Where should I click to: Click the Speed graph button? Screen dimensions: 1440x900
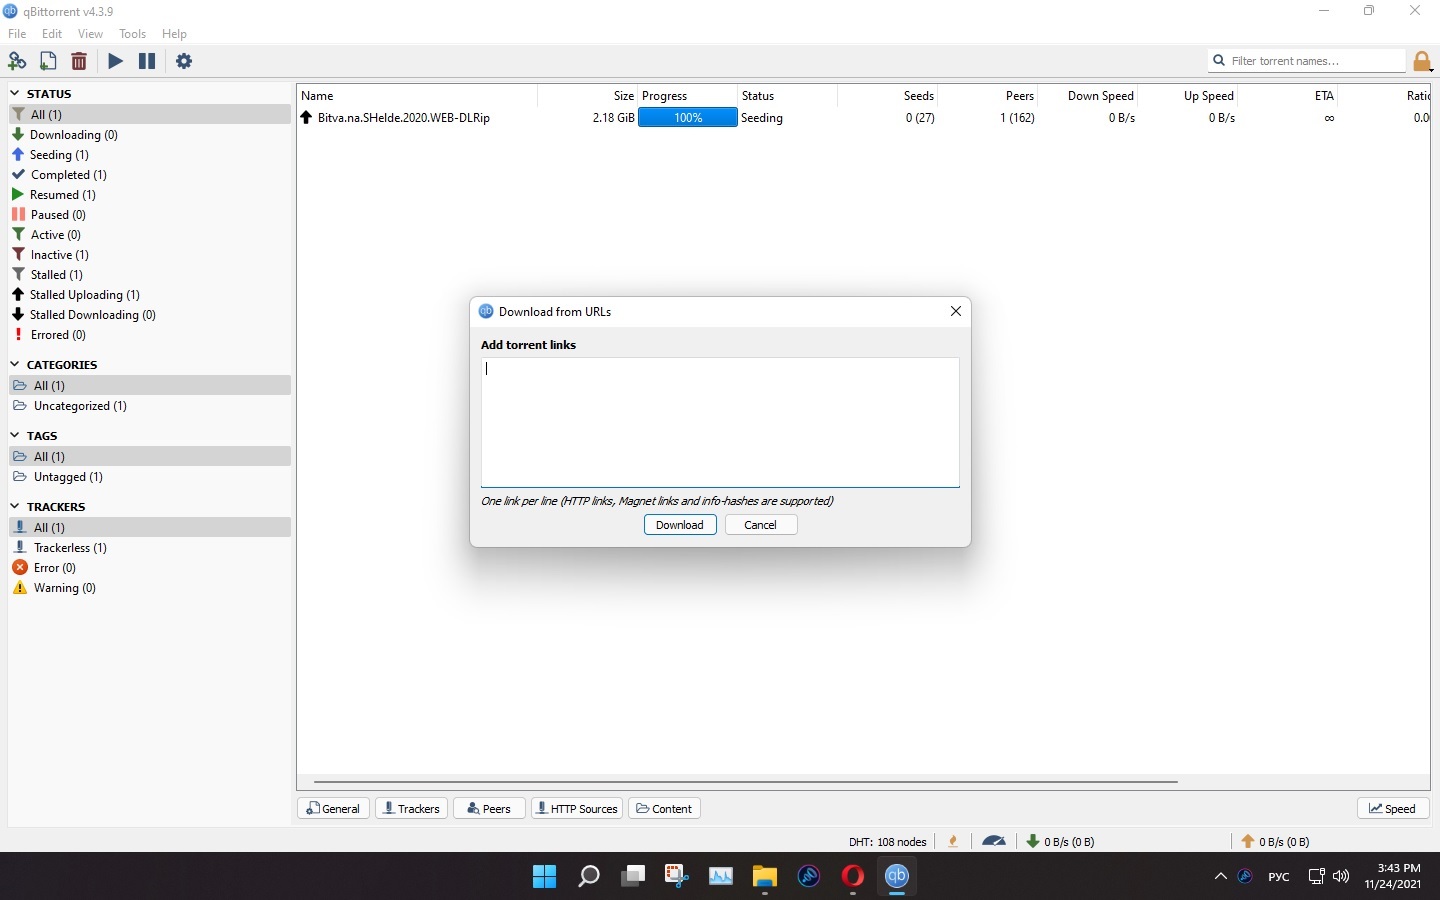(x=1393, y=808)
